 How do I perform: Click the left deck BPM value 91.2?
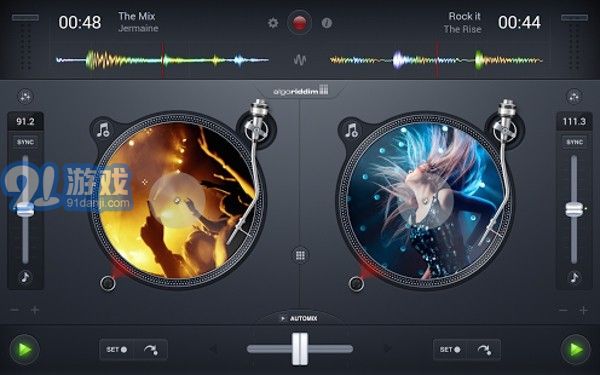pyautogui.click(x=25, y=122)
